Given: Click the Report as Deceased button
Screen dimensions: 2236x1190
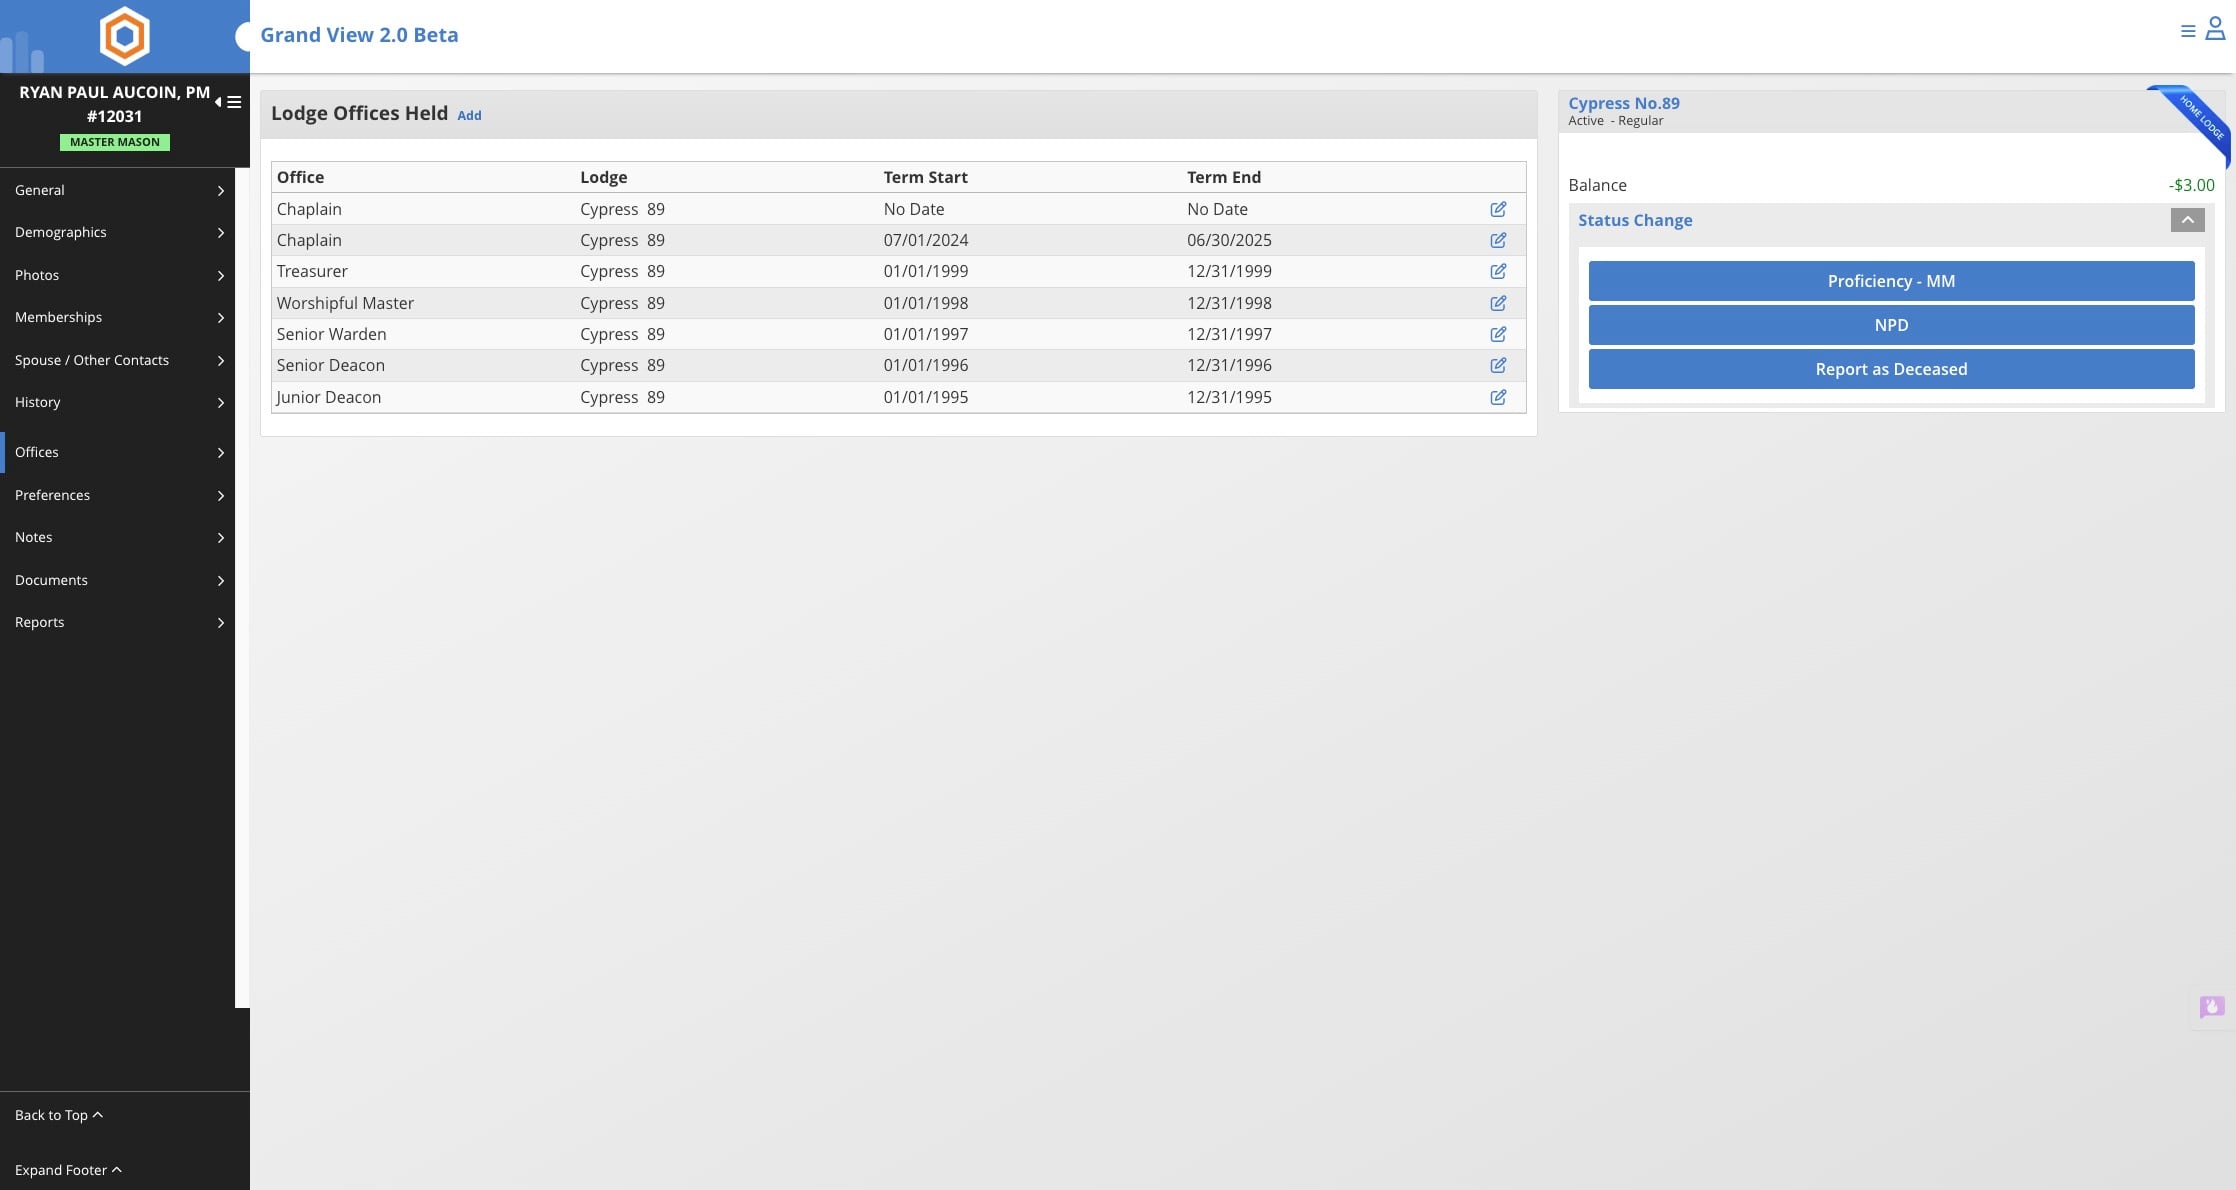Looking at the screenshot, I should pos(1890,369).
